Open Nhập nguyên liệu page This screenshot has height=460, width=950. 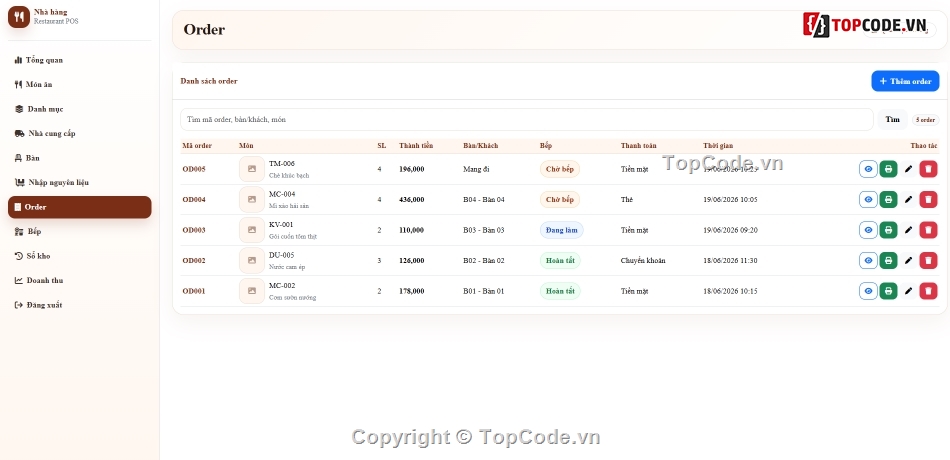pyautogui.click(x=79, y=182)
